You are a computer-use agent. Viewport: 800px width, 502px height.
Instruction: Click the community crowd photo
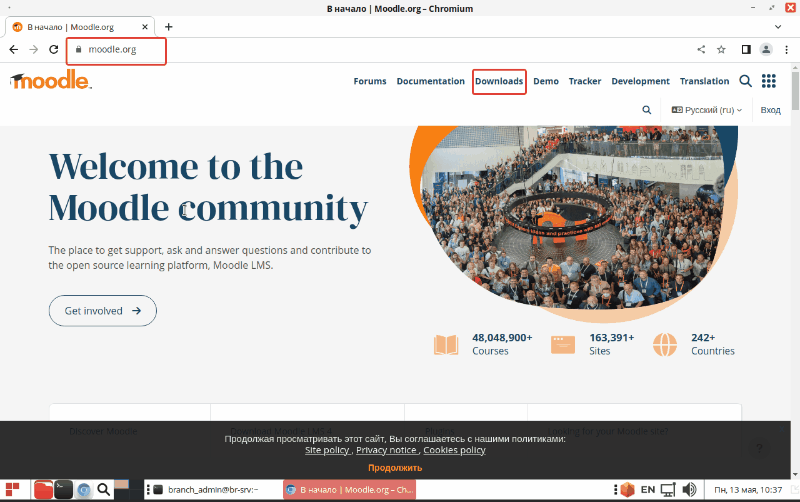571,219
